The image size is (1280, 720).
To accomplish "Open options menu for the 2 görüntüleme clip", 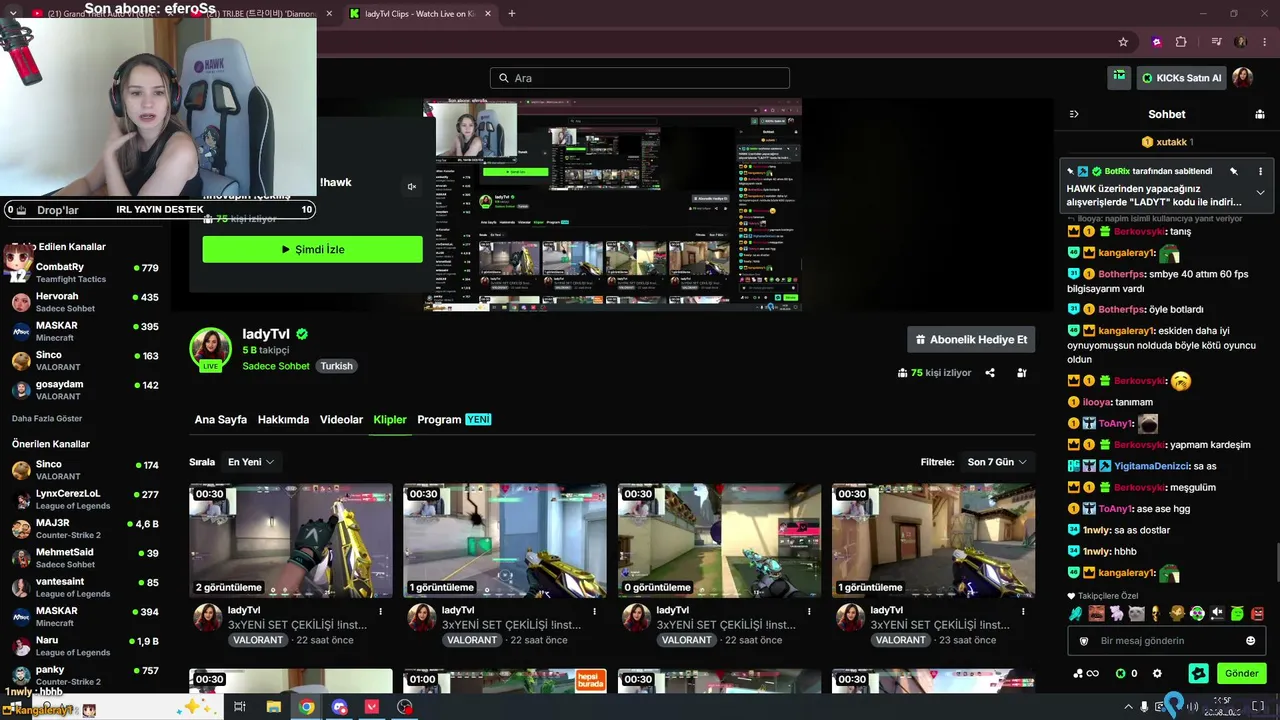I will click(x=380, y=611).
